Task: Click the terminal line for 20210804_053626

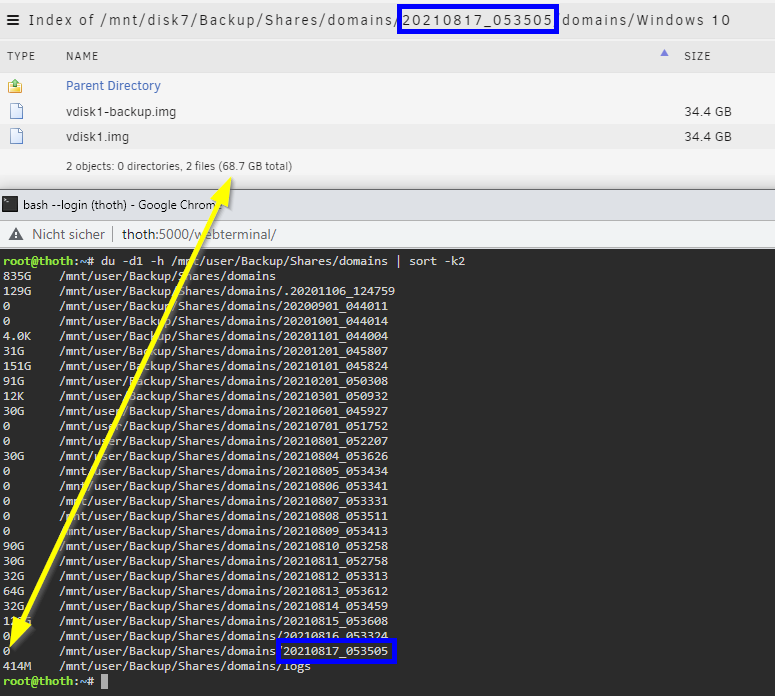Action: pyautogui.click(x=195, y=456)
